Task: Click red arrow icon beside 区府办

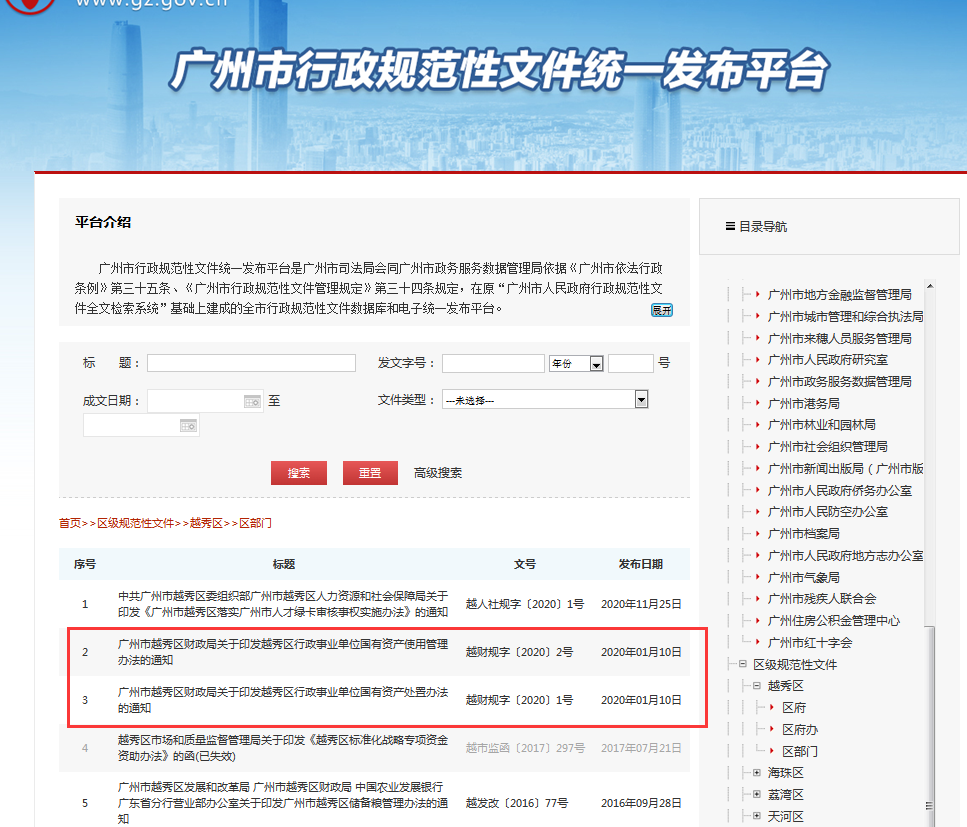Action: point(771,730)
